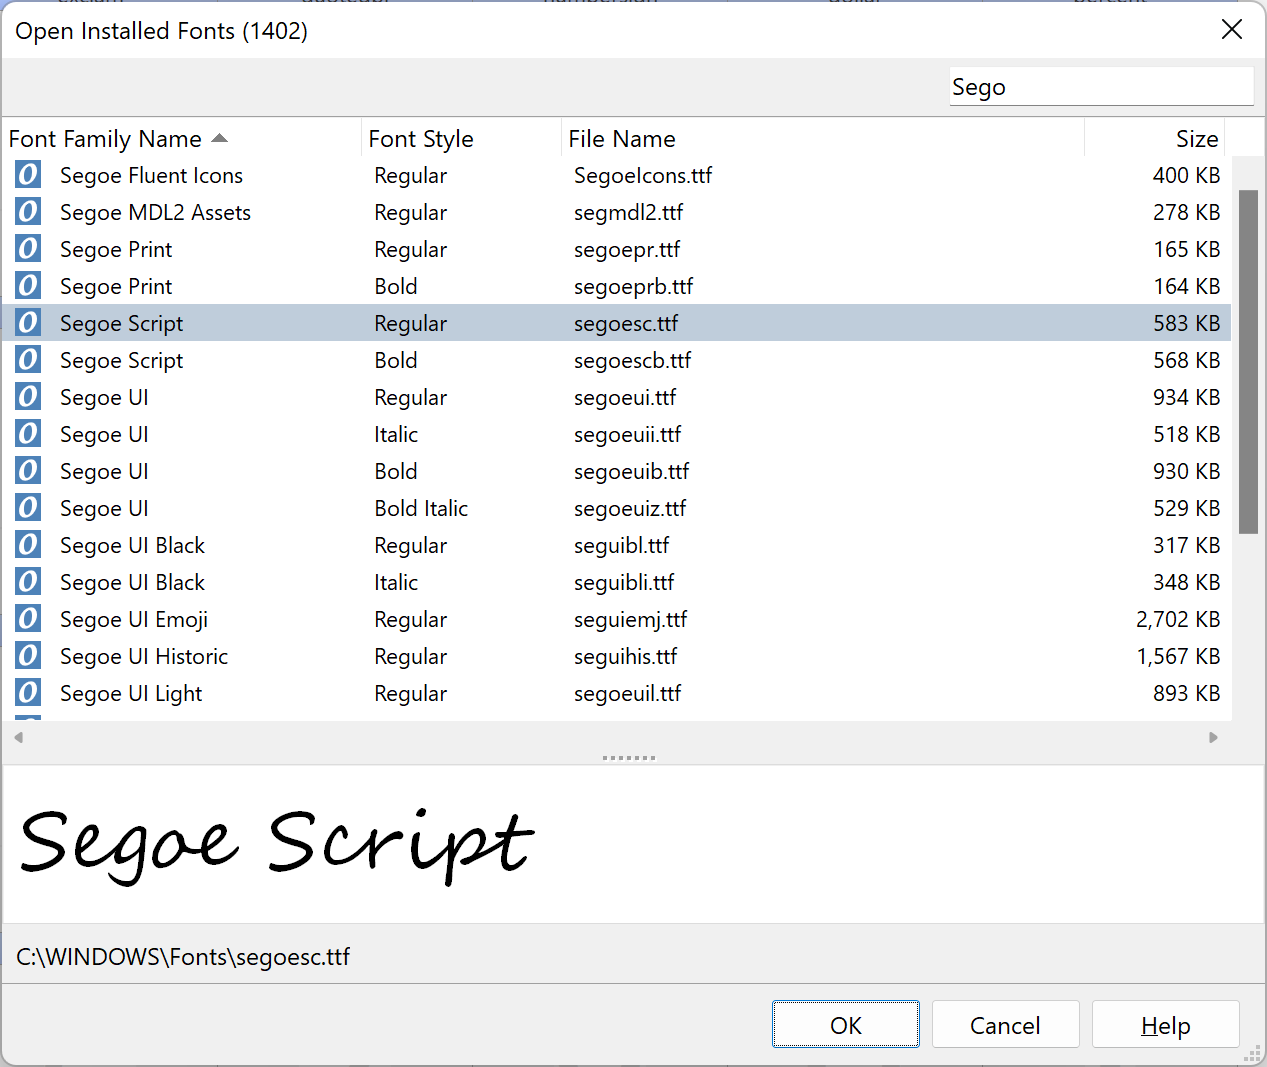
Task: Sort list by File Name column
Action: [823, 138]
